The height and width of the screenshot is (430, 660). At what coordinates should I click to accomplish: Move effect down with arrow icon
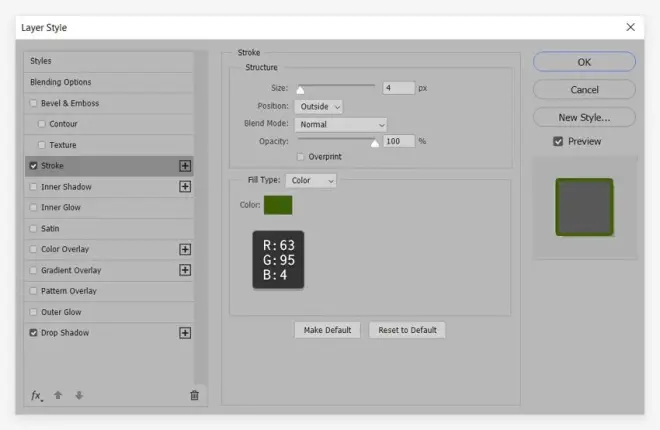[x=79, y=395]
